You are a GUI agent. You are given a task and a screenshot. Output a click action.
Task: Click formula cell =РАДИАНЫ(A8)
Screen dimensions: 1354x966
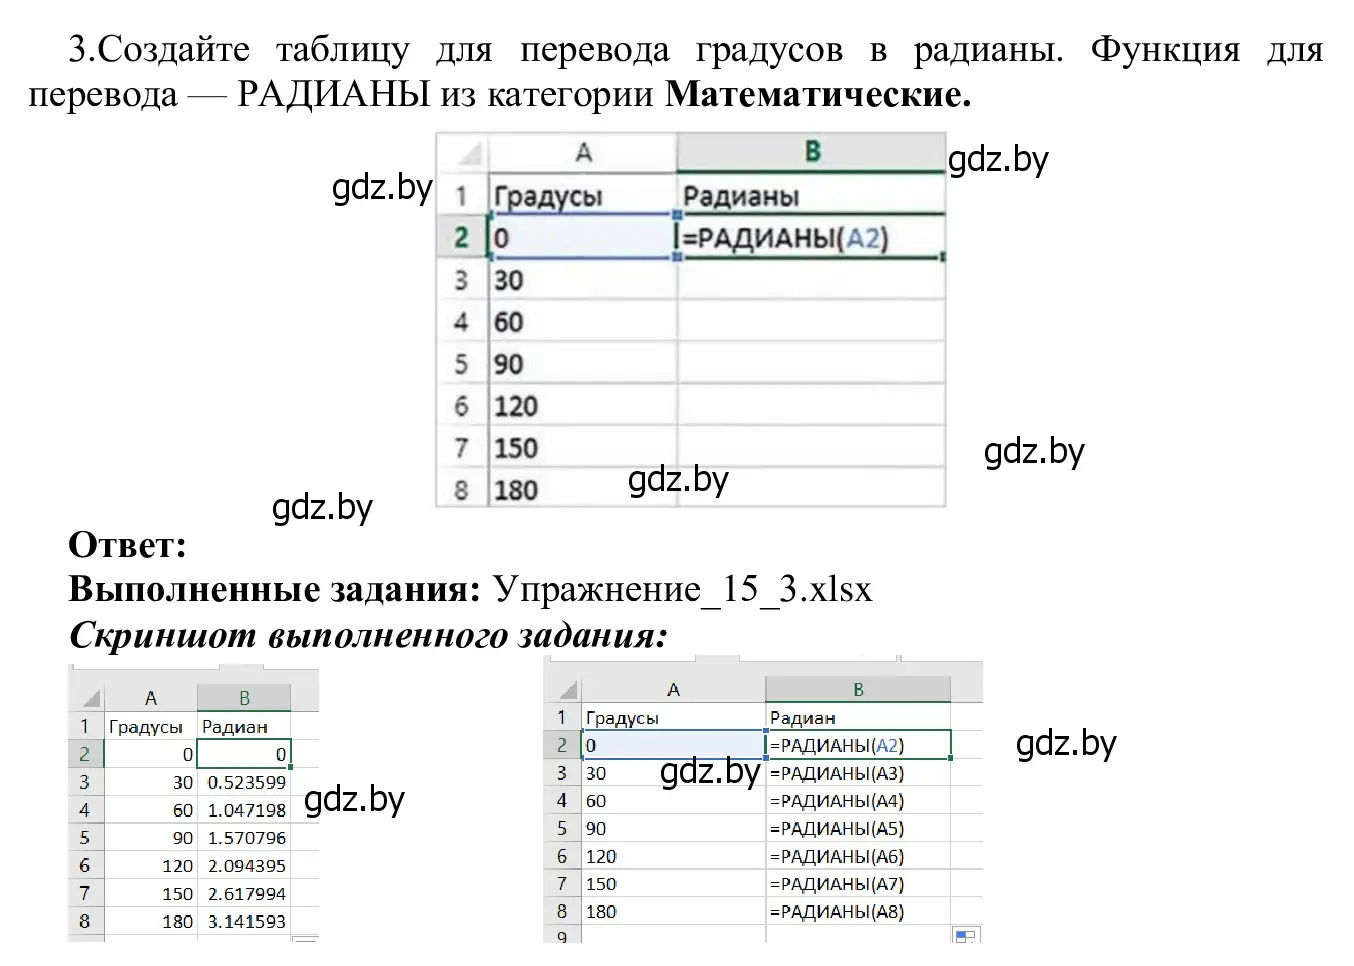[858, 911]
